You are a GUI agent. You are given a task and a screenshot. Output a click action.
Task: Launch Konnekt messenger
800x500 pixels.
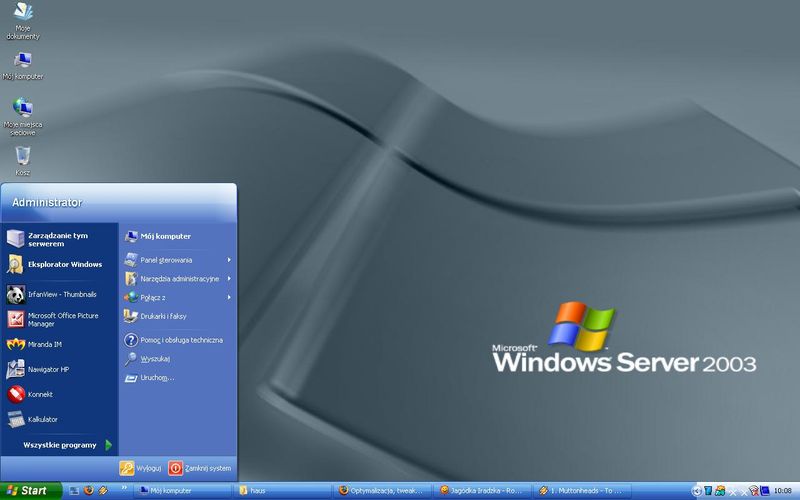pyautogui.click(x=59, y=394)
